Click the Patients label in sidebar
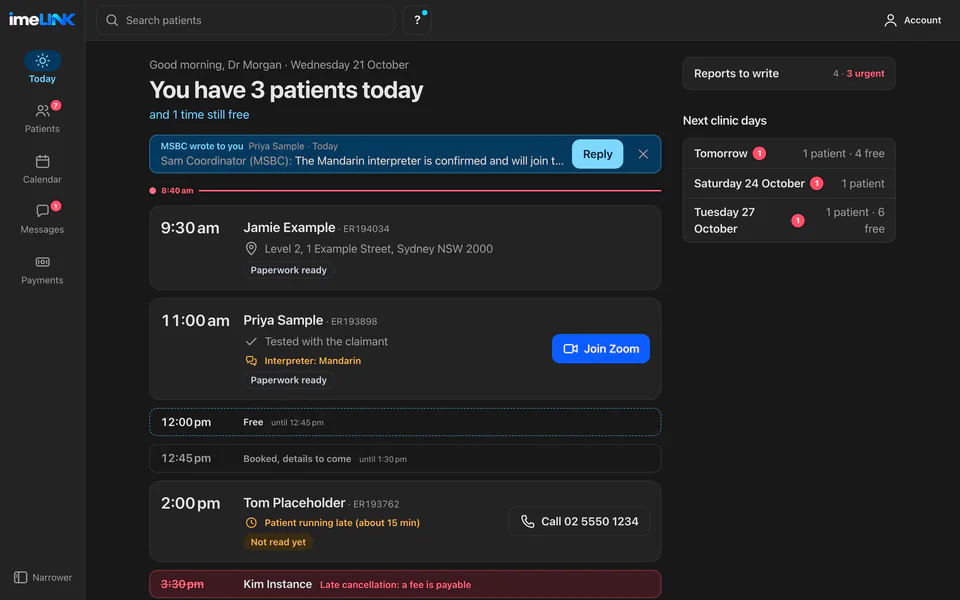 point(42,129)
